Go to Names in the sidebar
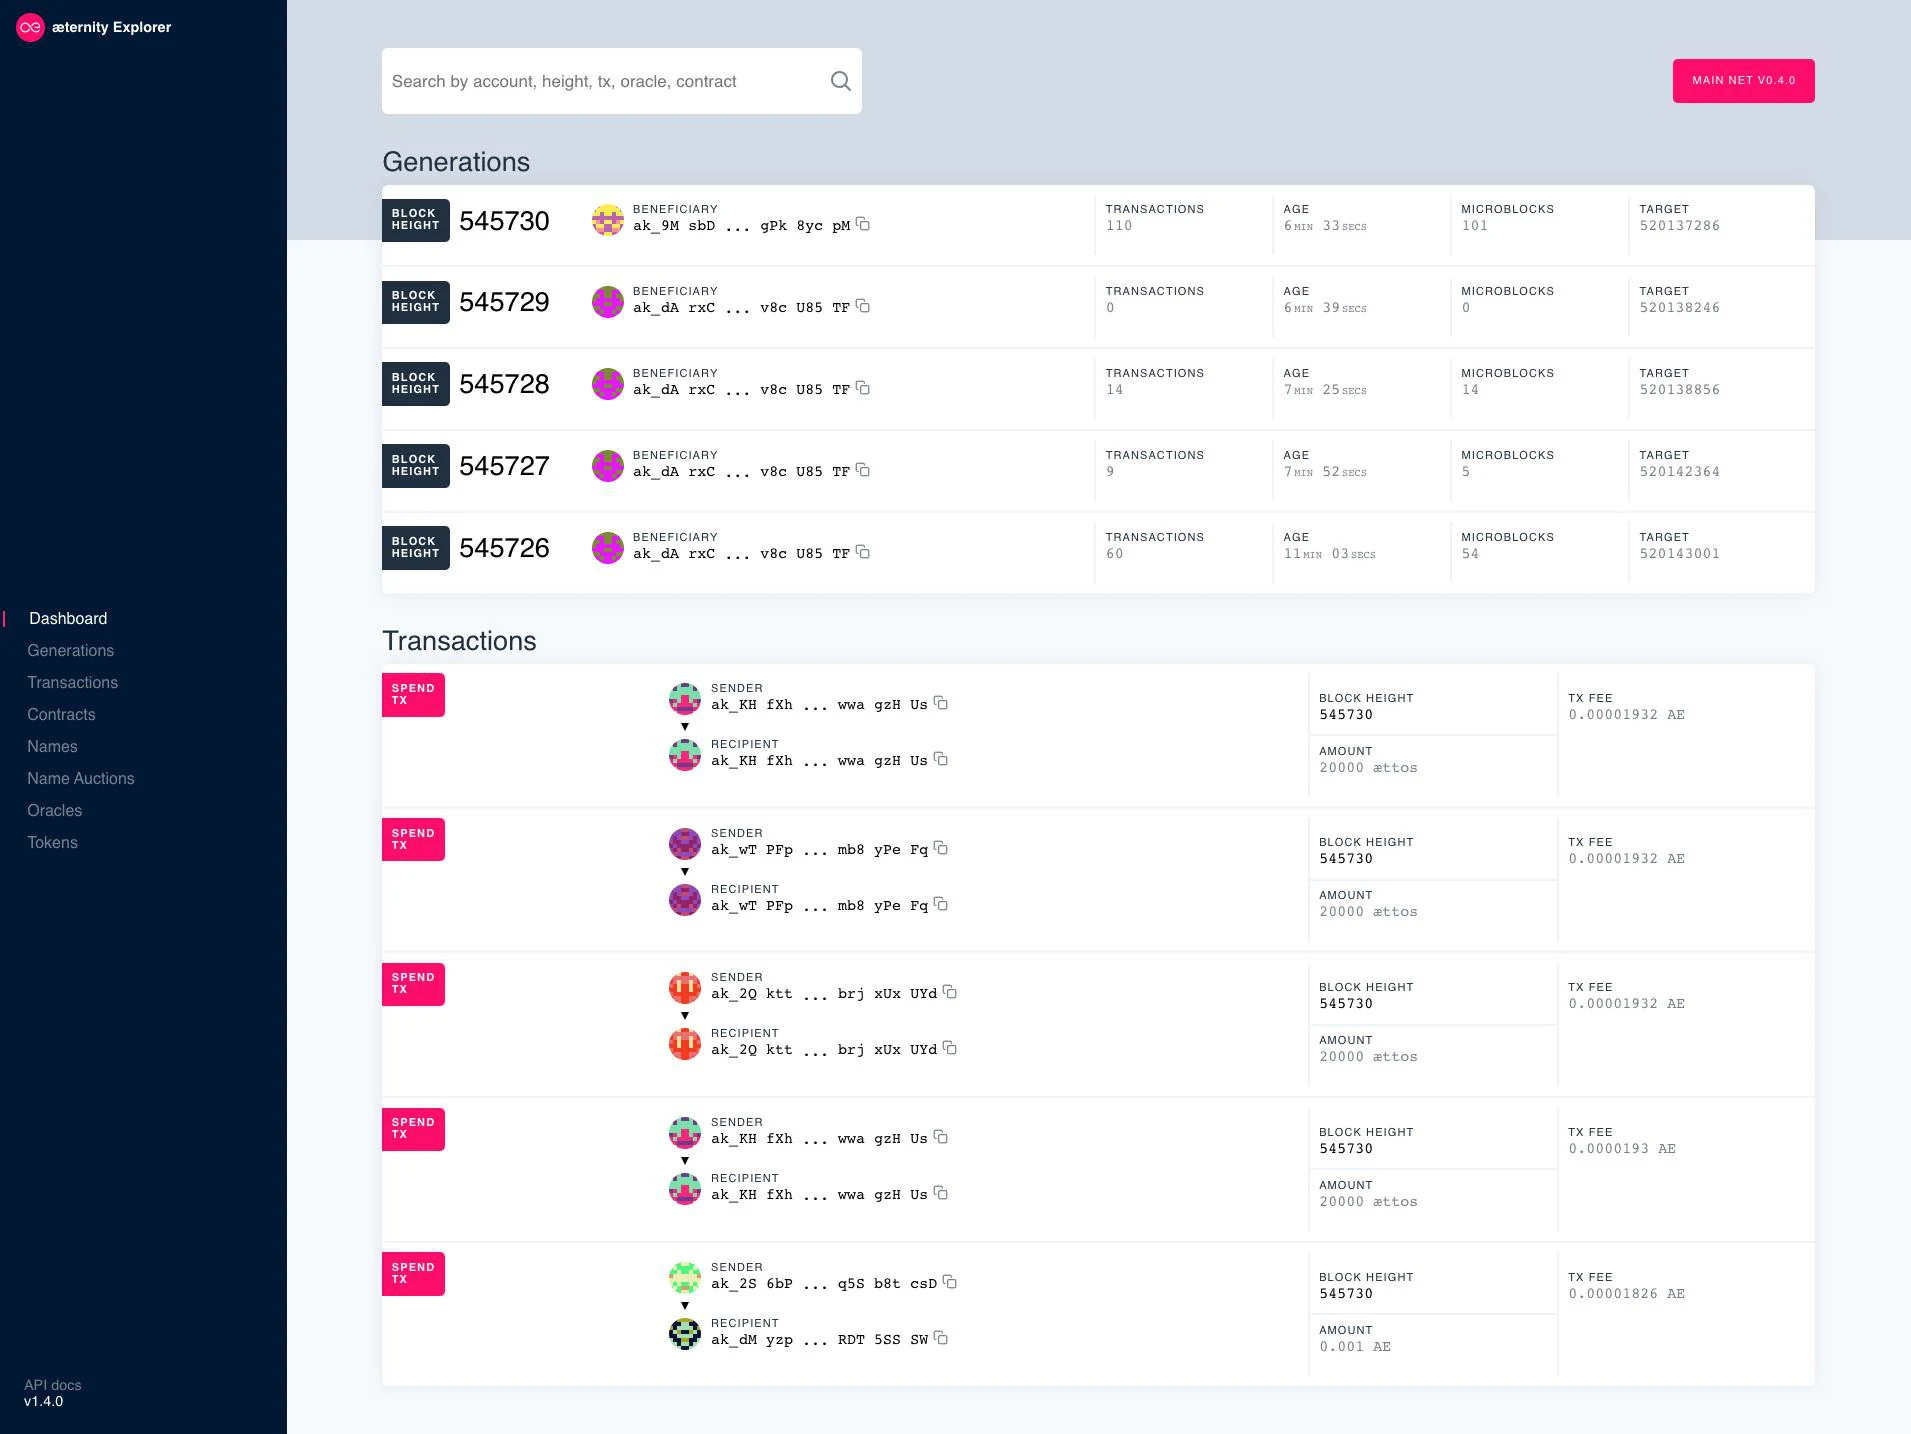This screenshot has width=1911, height=1434. [52, 747]
